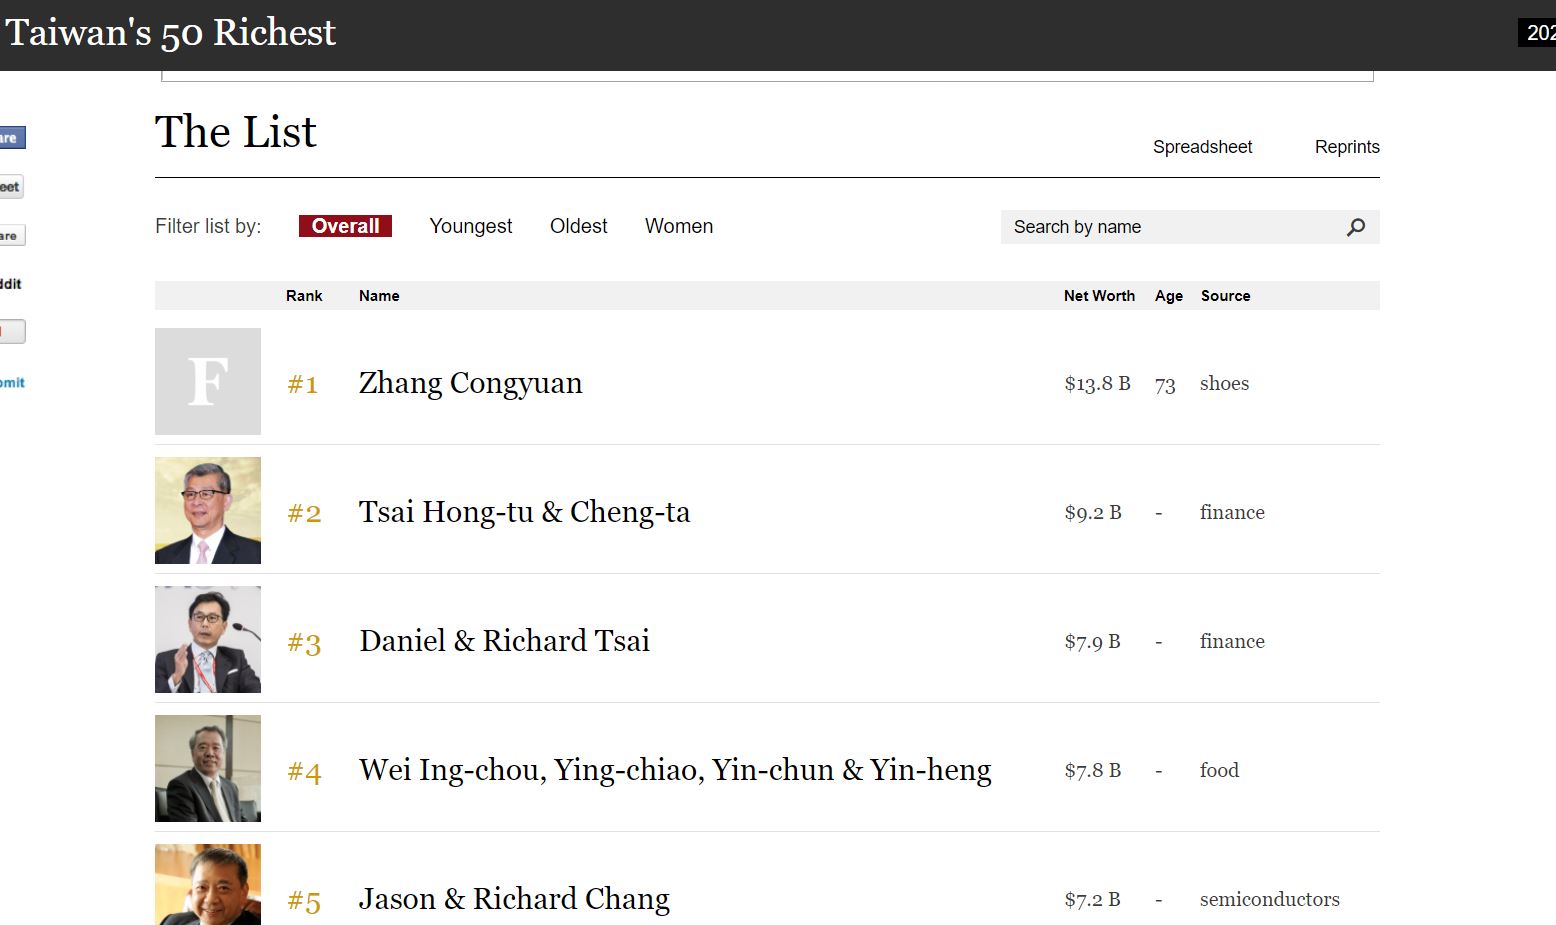Sort by the Name column header
The height and width of the screenshot is (925, 1556).
tap(379, 296)
